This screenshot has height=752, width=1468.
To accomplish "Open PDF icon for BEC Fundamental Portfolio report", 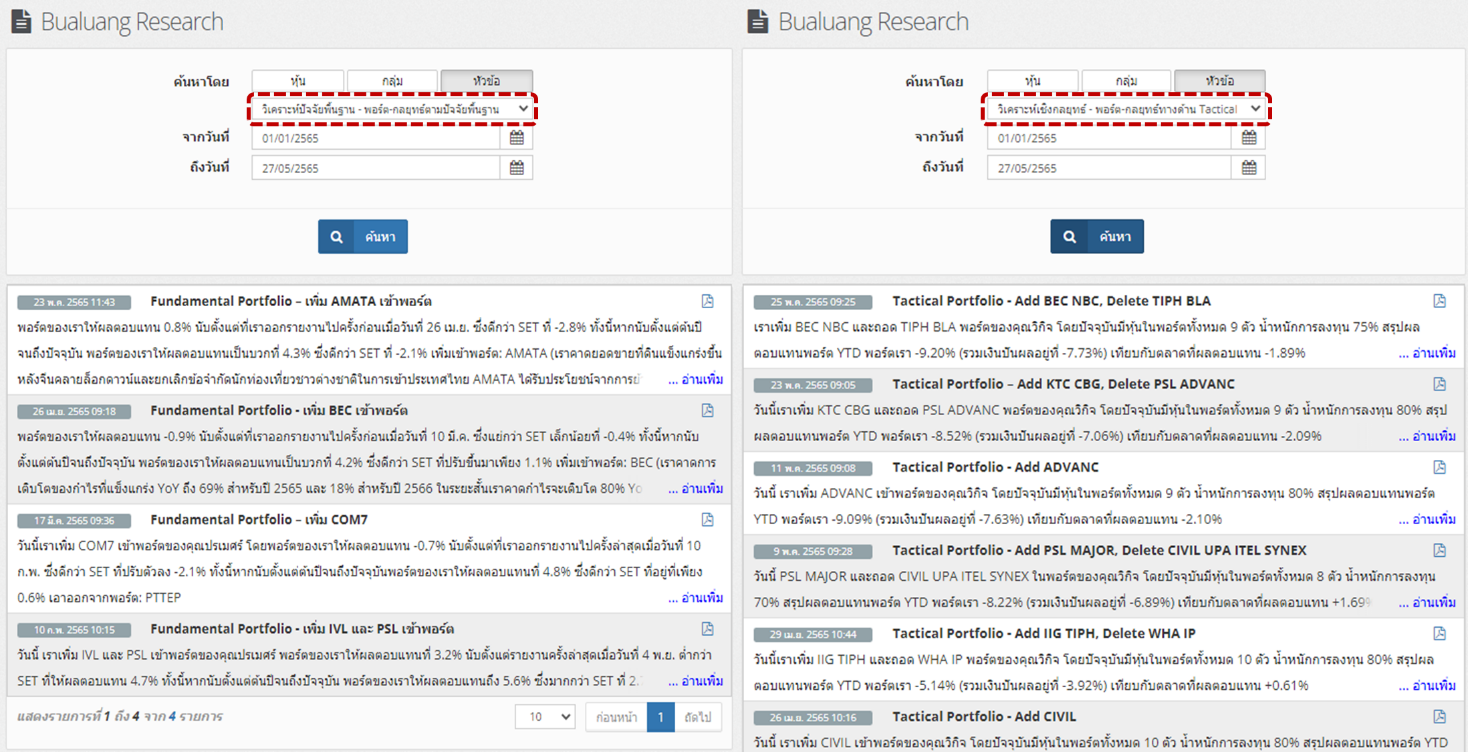I will (x=707, y=410).
